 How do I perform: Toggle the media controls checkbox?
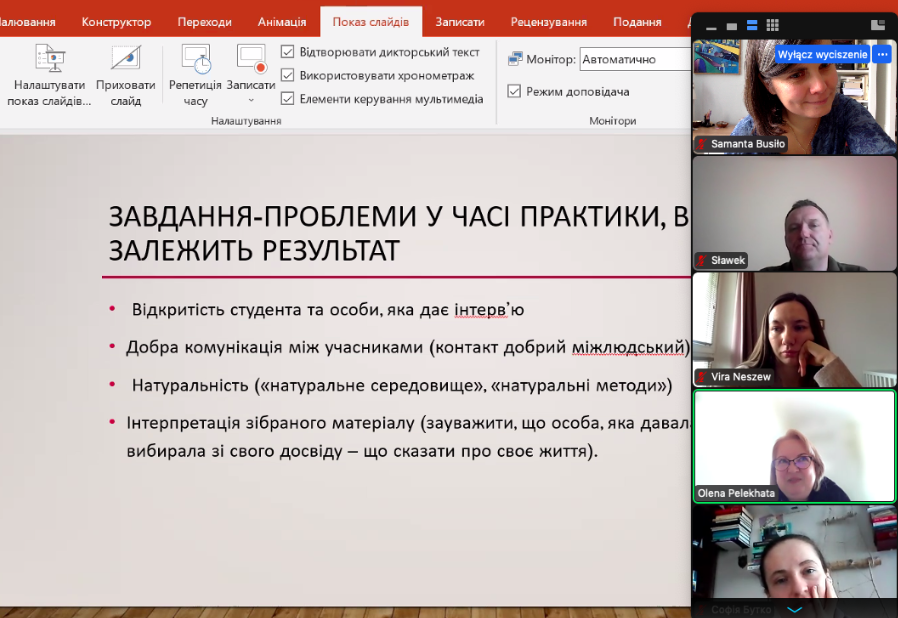point(287,99)
